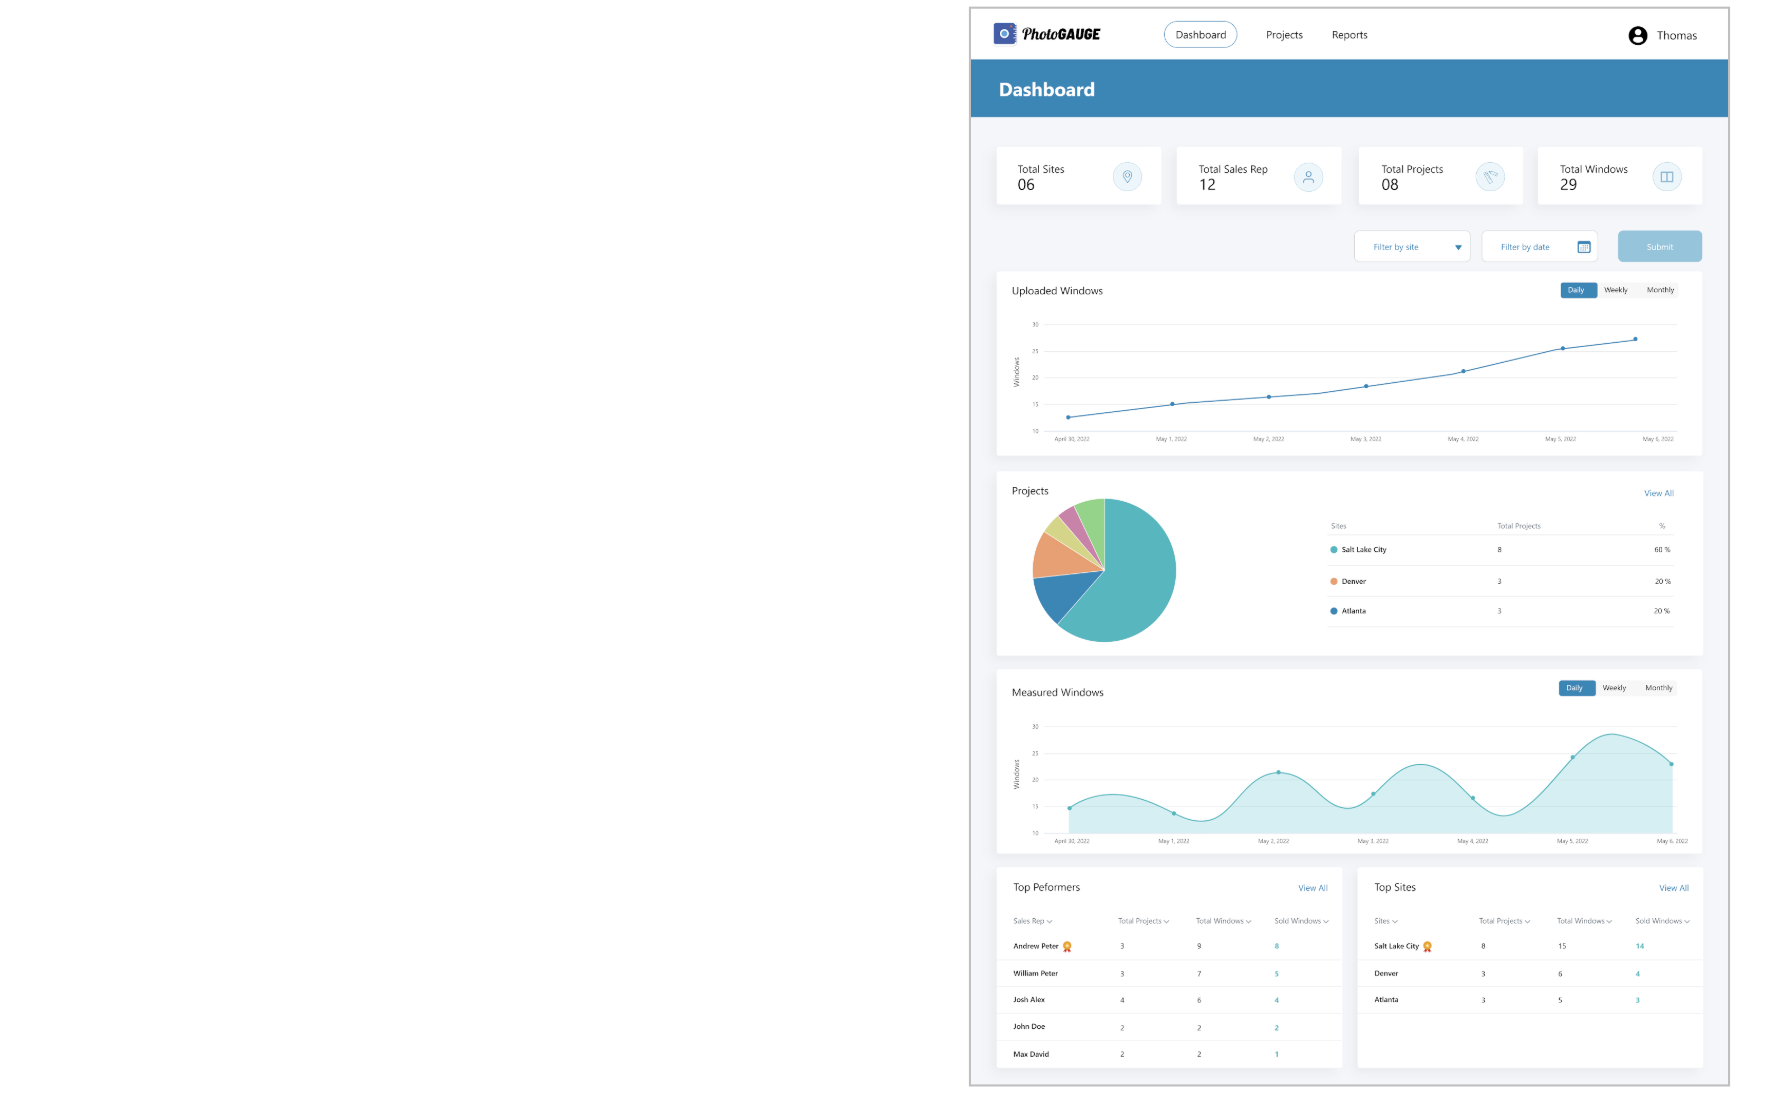Image resolution: width=1774 pixels, height=1102 pixels.
Task: Sort Top Sites by Sites column
Action: click(x=1386, y=921)
